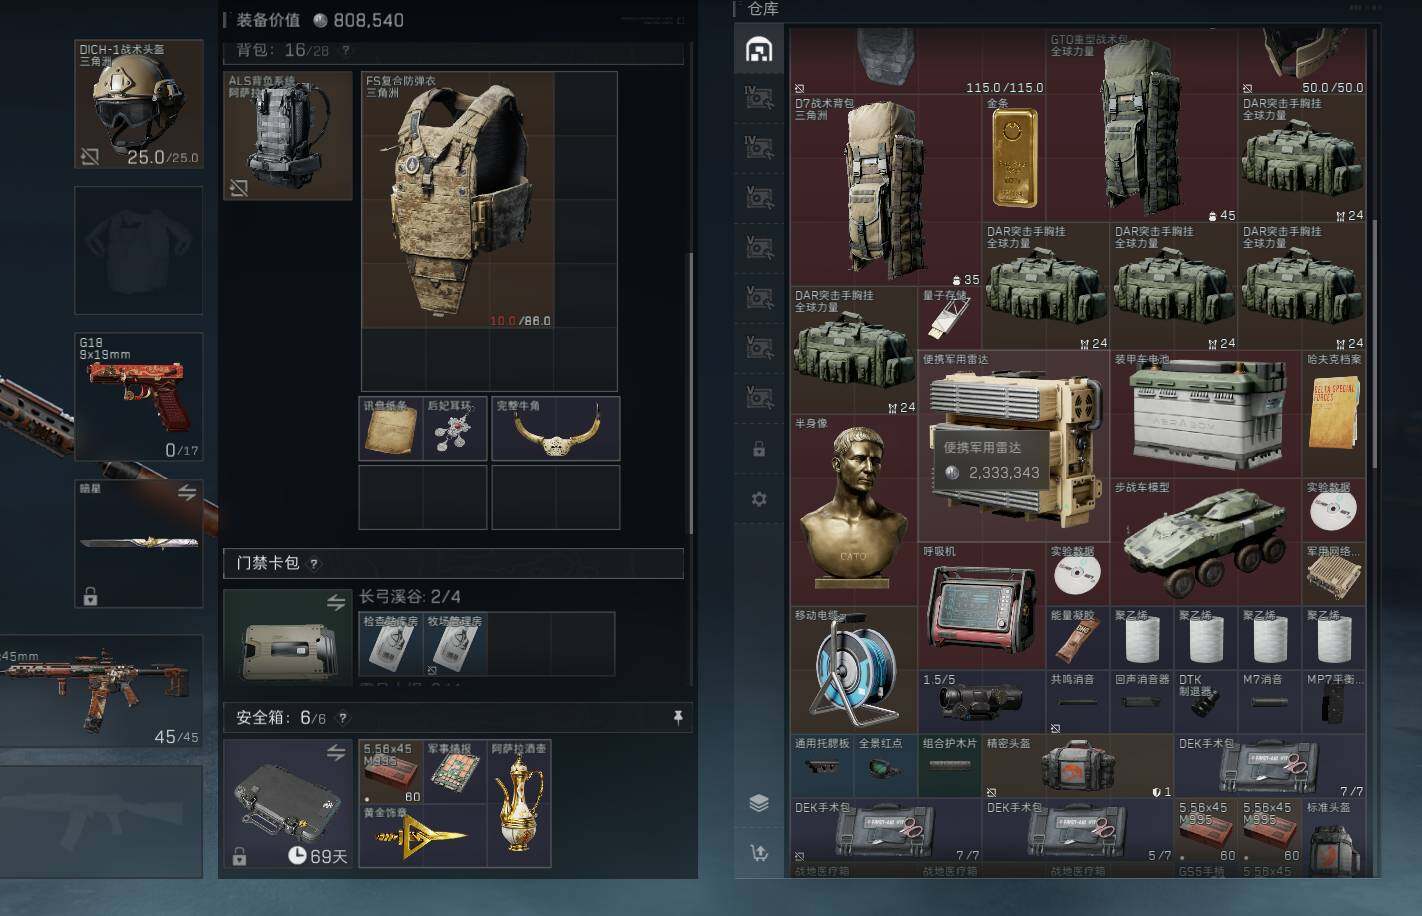Click the MP7平衡 attachment item

point(1334,703)
